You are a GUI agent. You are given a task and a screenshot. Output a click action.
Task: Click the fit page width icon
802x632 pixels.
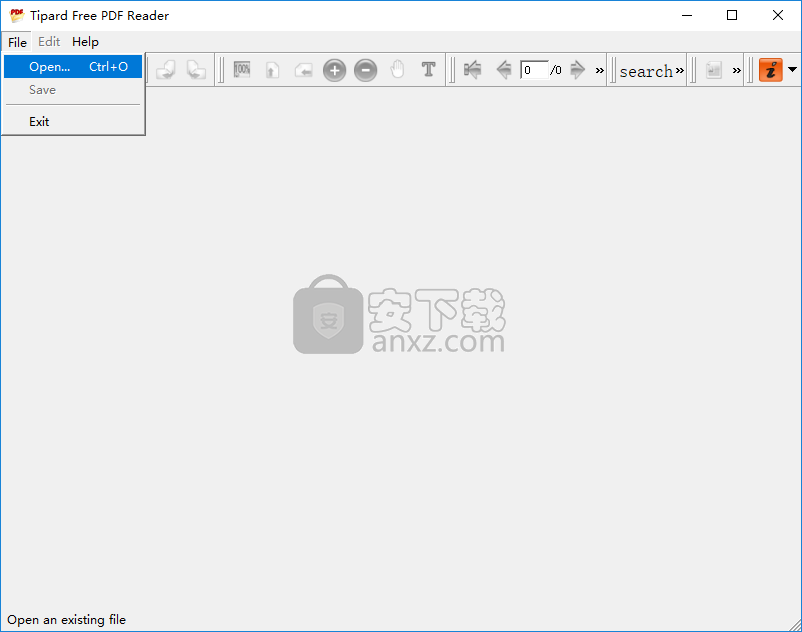coord(303,70)
